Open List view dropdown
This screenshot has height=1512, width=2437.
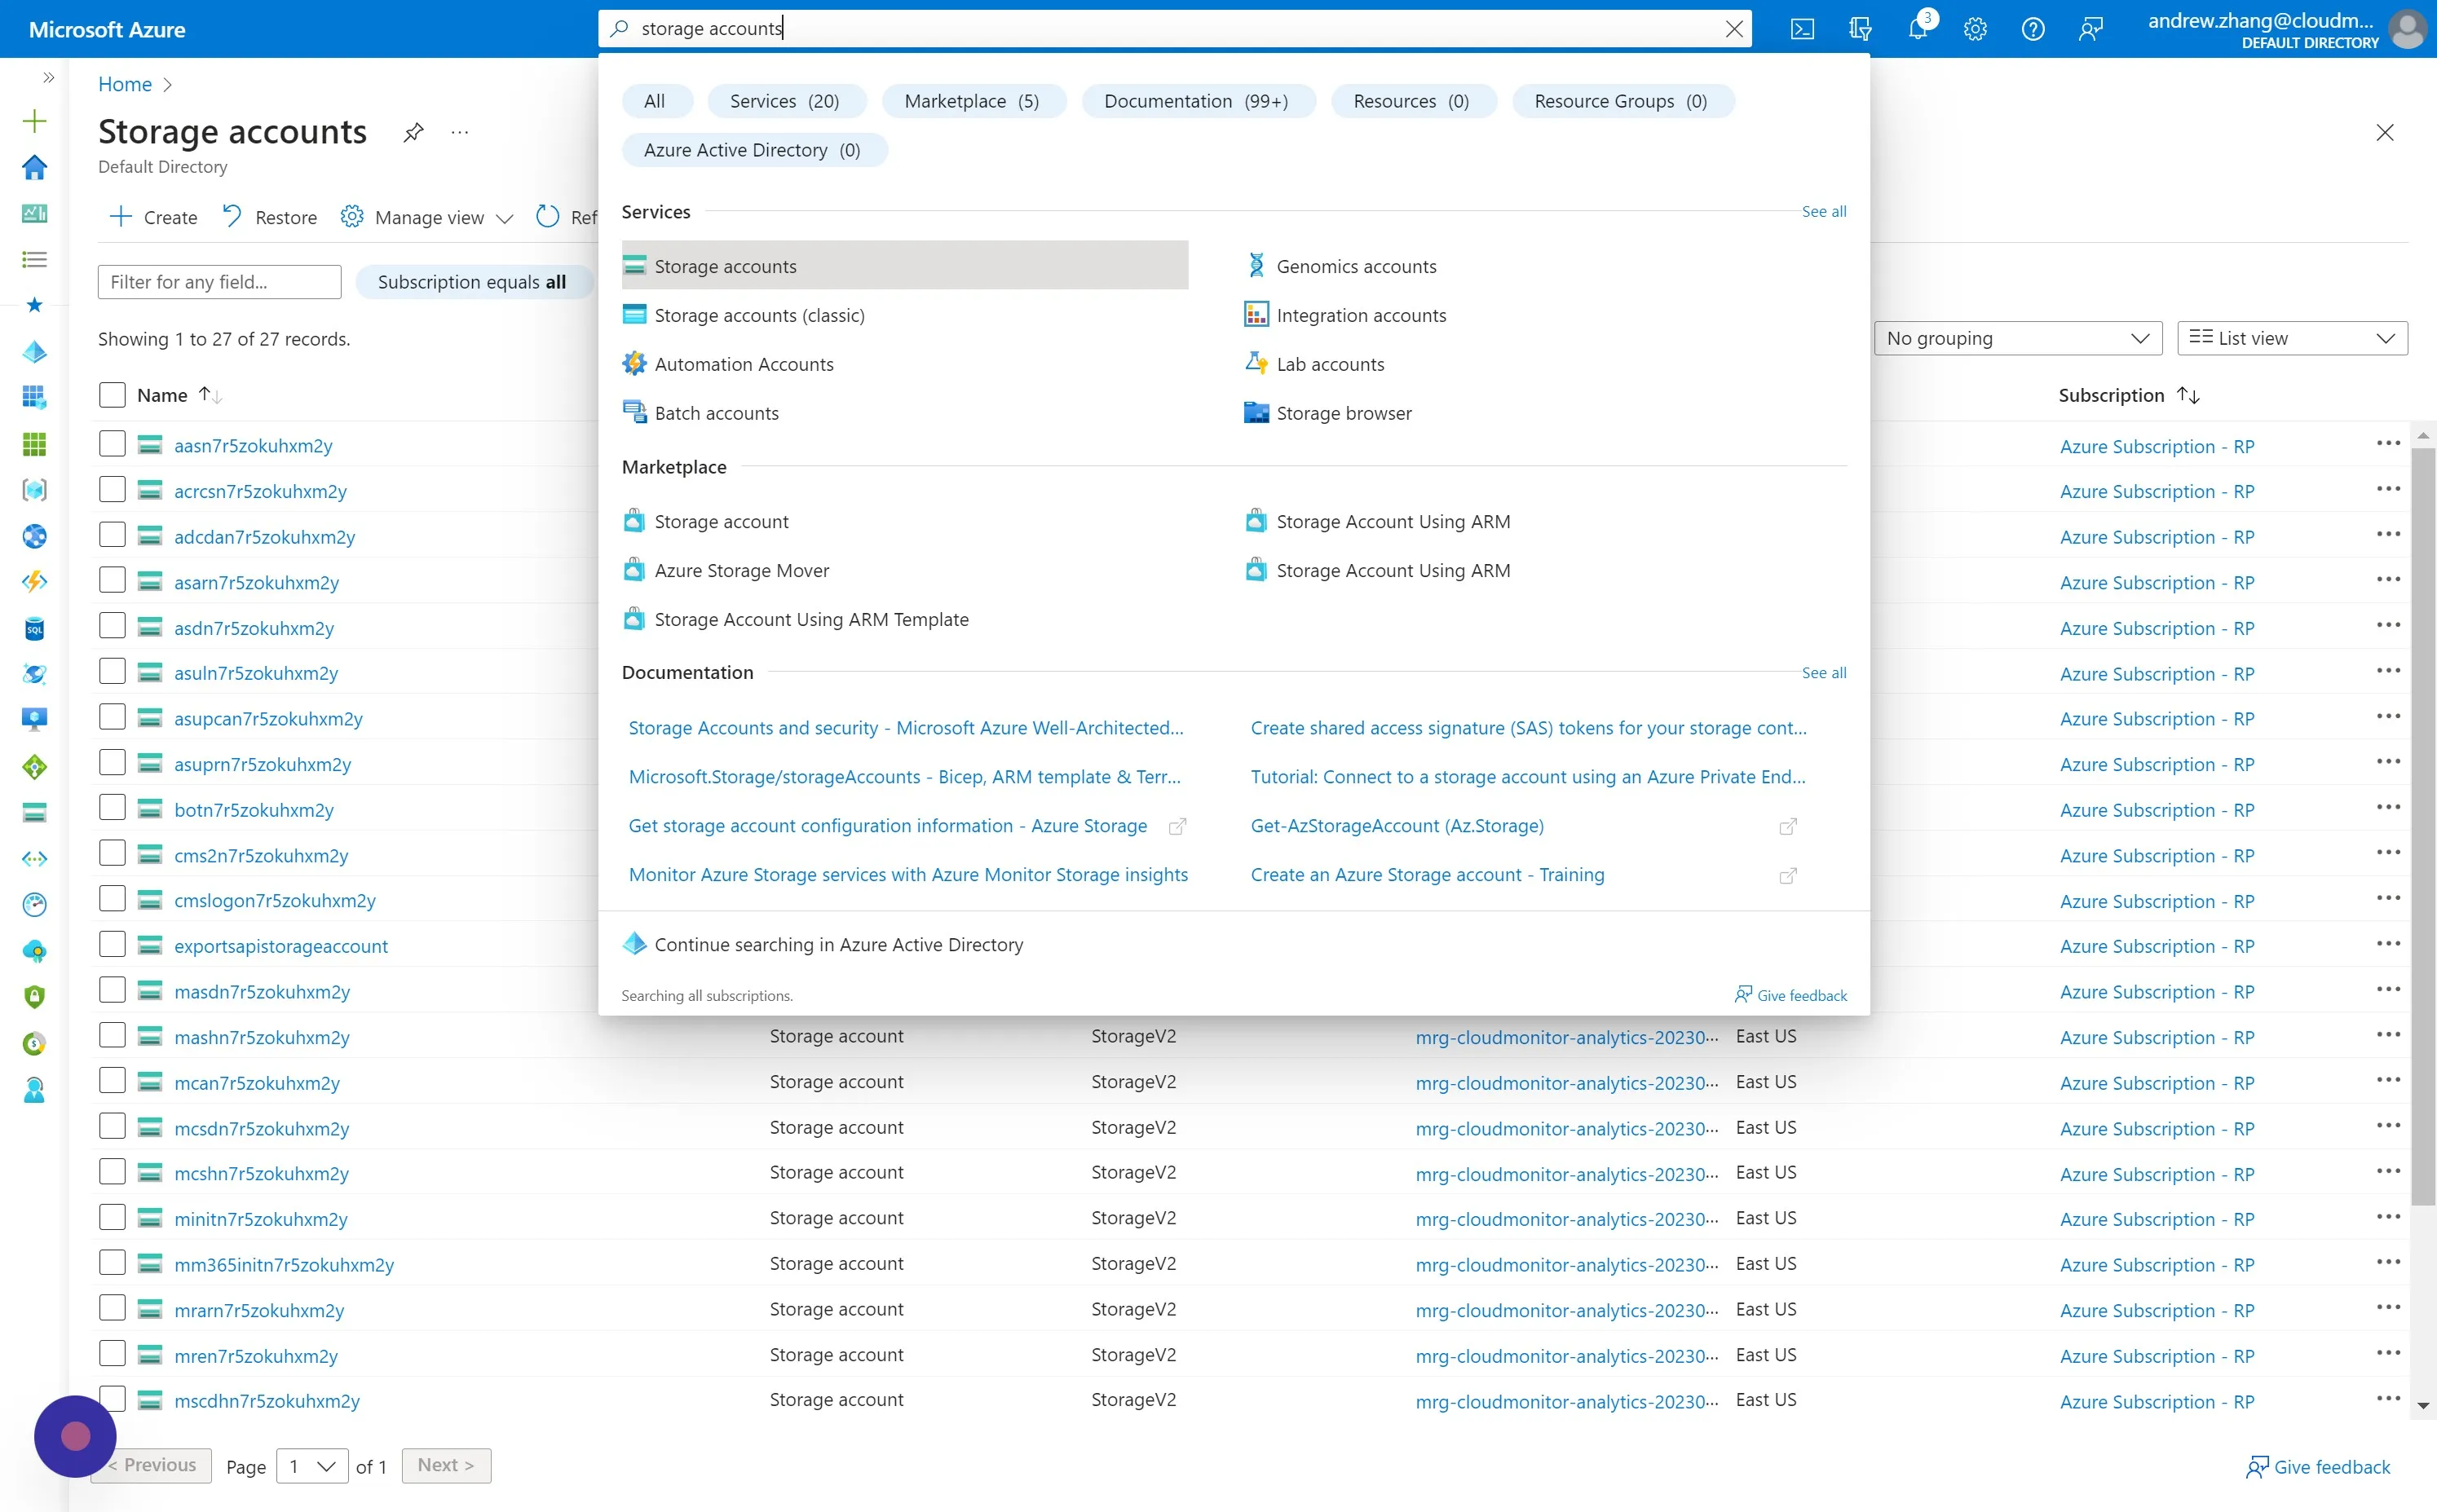click(x=2292, y=338)
